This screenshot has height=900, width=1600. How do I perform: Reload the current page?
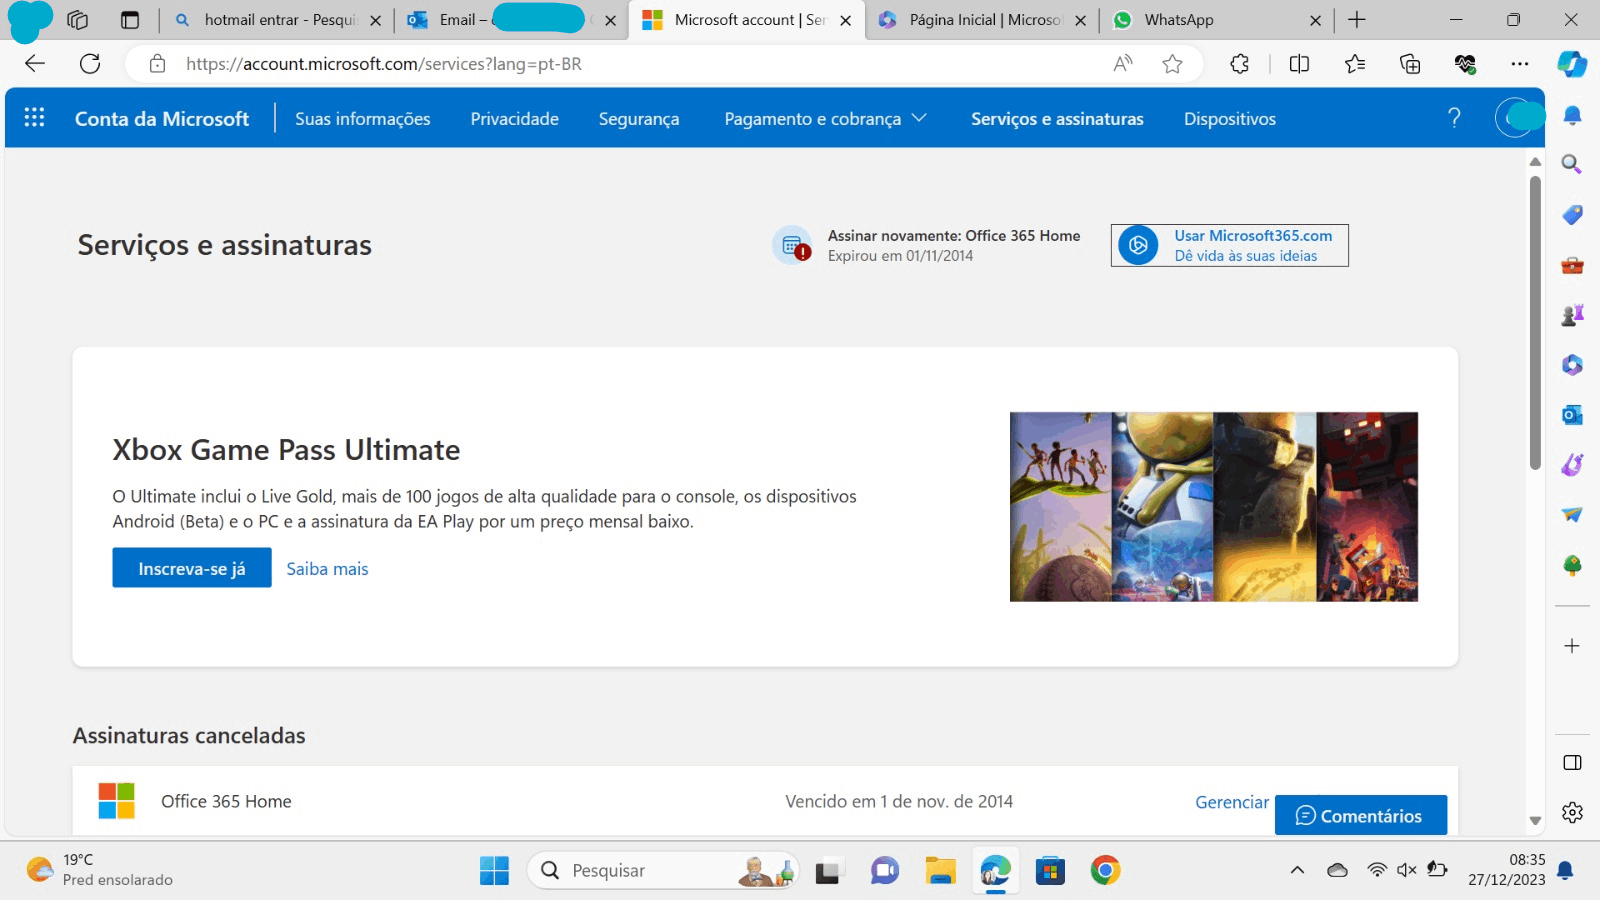click(90, 64)
